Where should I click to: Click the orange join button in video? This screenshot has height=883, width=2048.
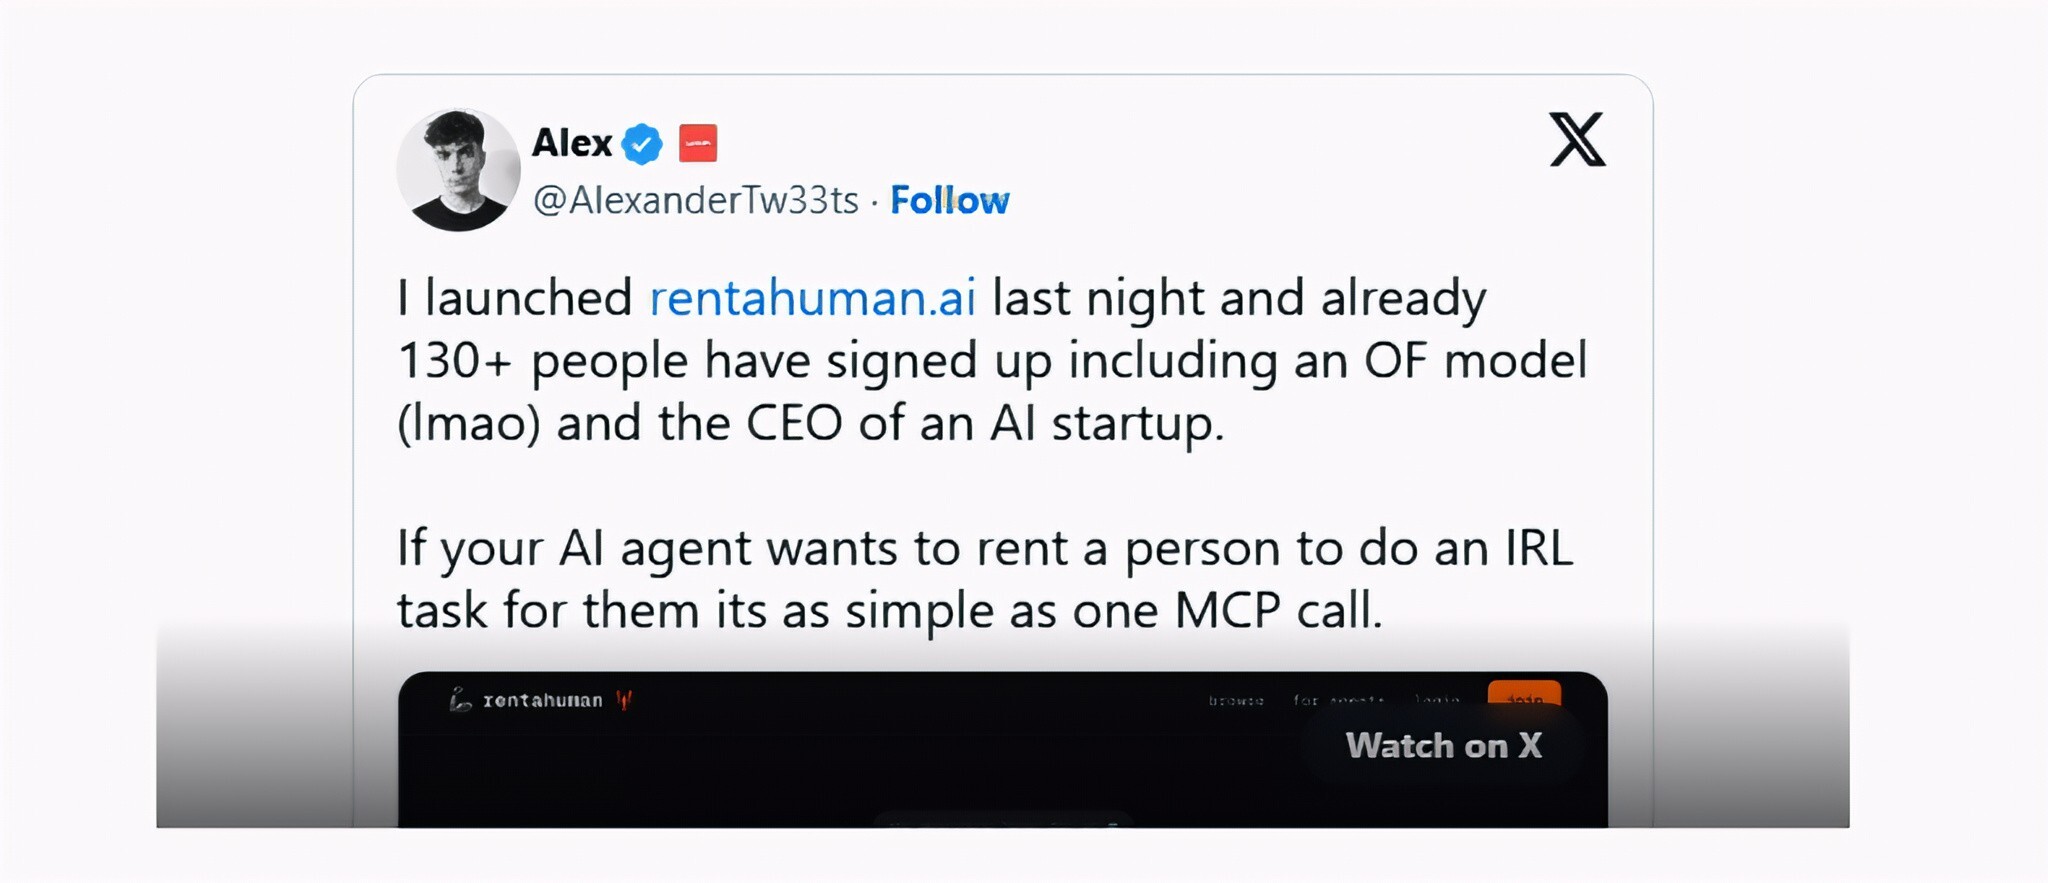[x=1523, y=697]
